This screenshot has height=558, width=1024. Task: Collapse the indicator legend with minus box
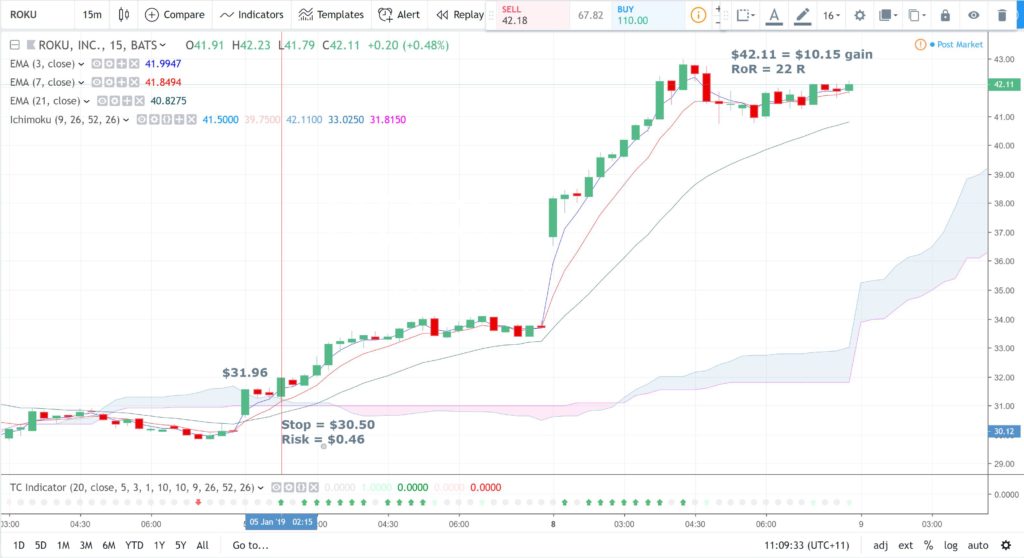(x=14, y=45)
